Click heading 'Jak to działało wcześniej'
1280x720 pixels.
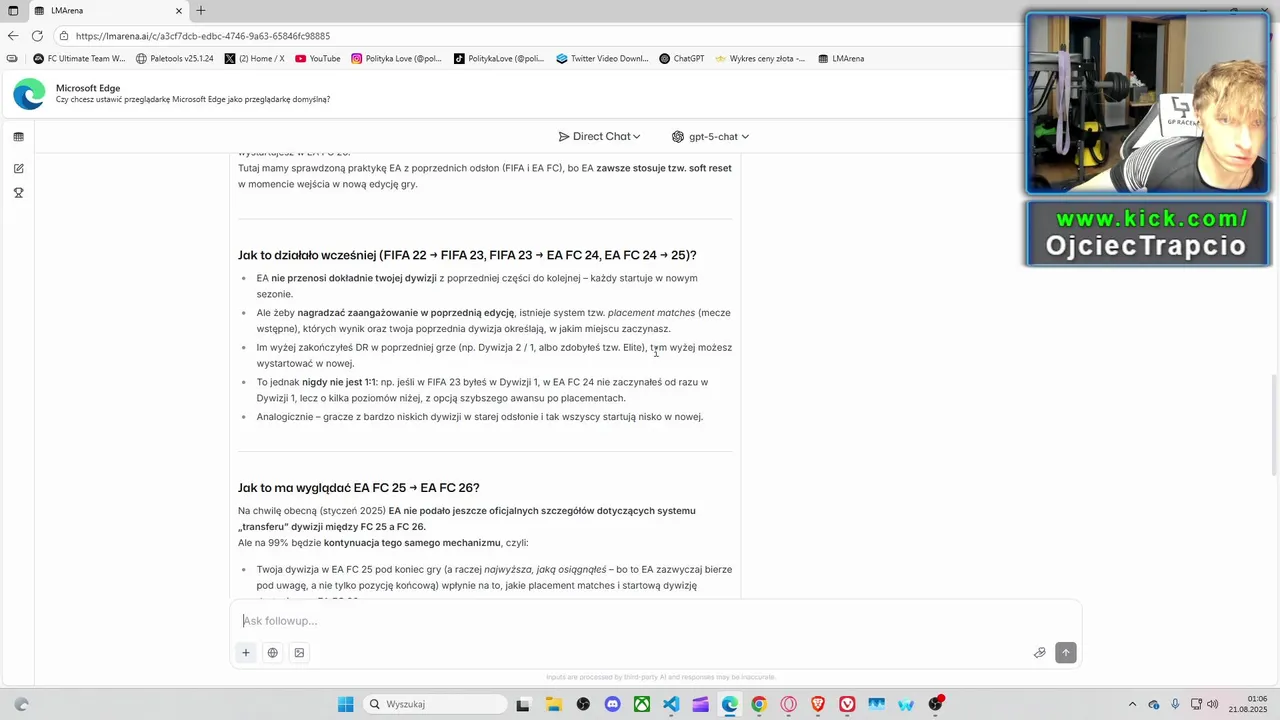point(467,255)
